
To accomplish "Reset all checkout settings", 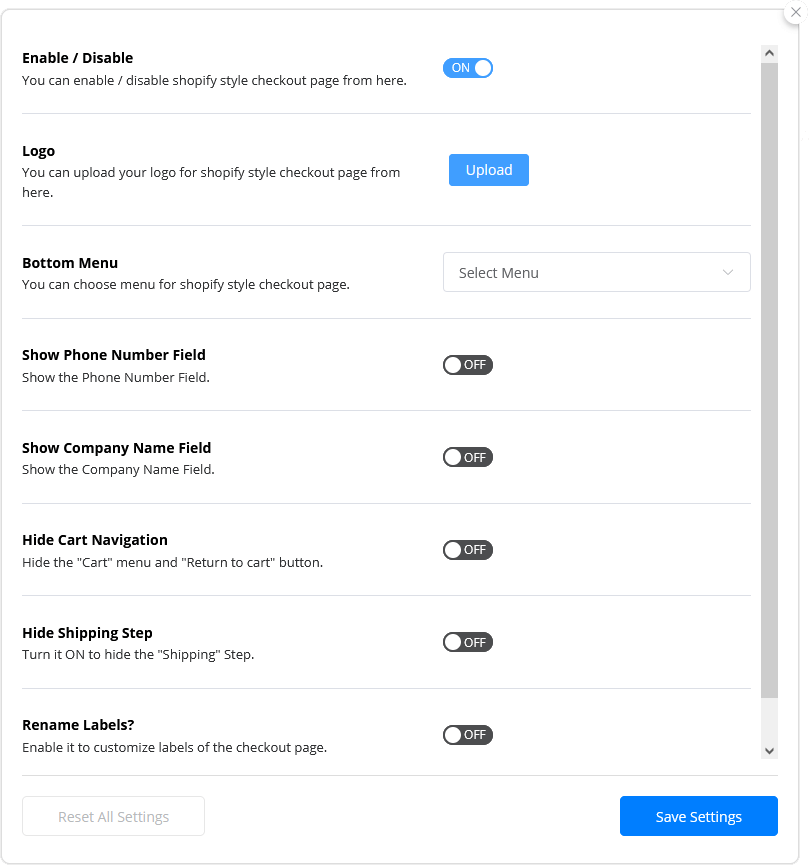I will (x=113, y=816).
